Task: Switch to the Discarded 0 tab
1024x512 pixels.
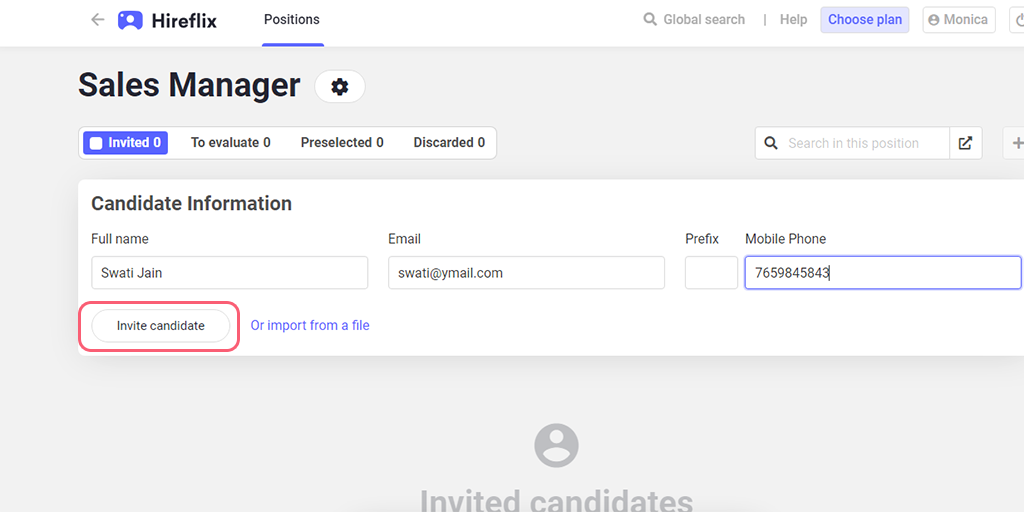Action: 449,142
